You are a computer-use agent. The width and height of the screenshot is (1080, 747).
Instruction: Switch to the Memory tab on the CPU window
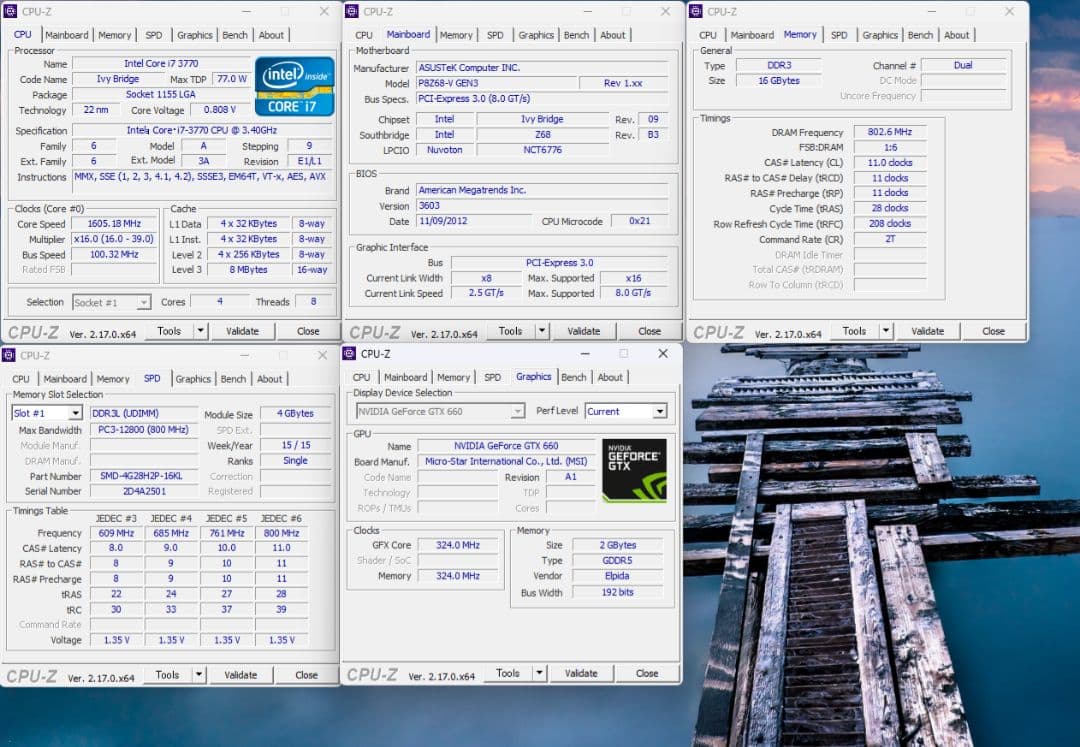(x=114, y=34)
